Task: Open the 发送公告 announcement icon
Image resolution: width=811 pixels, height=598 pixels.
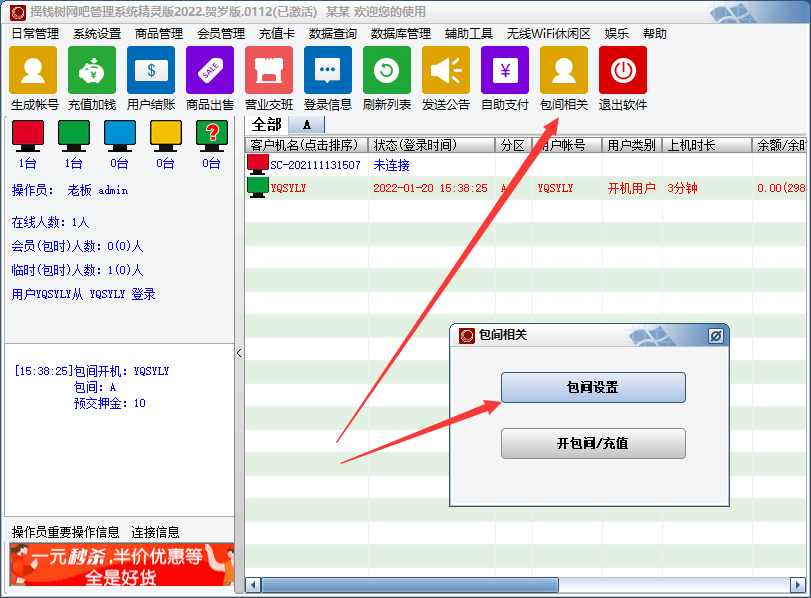Action: tap(446, 71)
